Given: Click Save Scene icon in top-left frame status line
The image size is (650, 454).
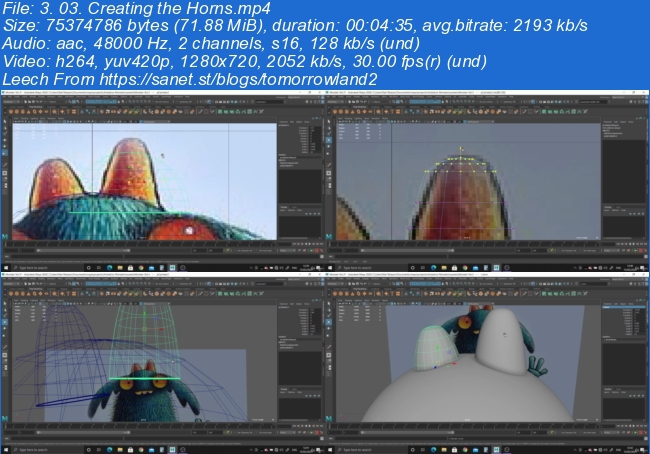Looking at the screenshot, I should pos(33,102).
